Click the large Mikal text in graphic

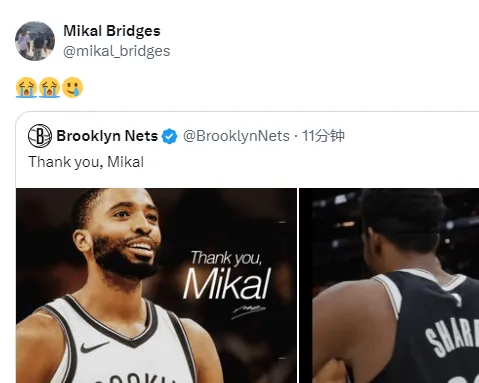pos(227,284)
